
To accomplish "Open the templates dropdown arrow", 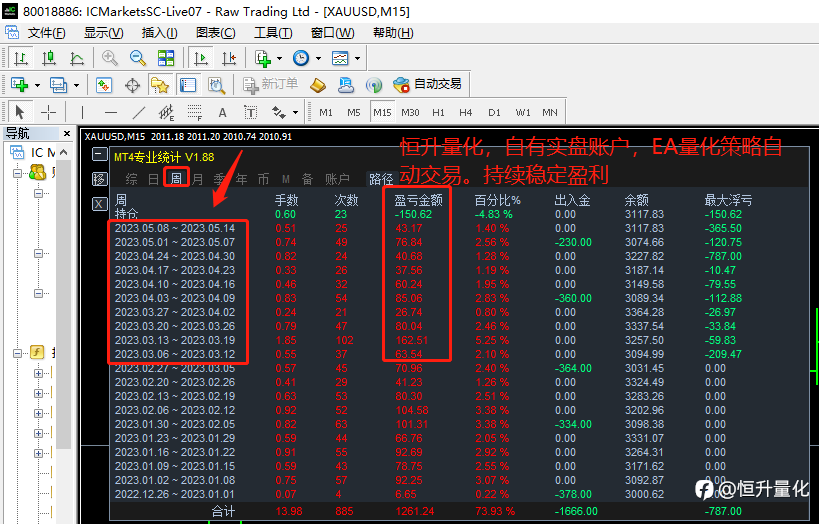I will pos(357,58).
